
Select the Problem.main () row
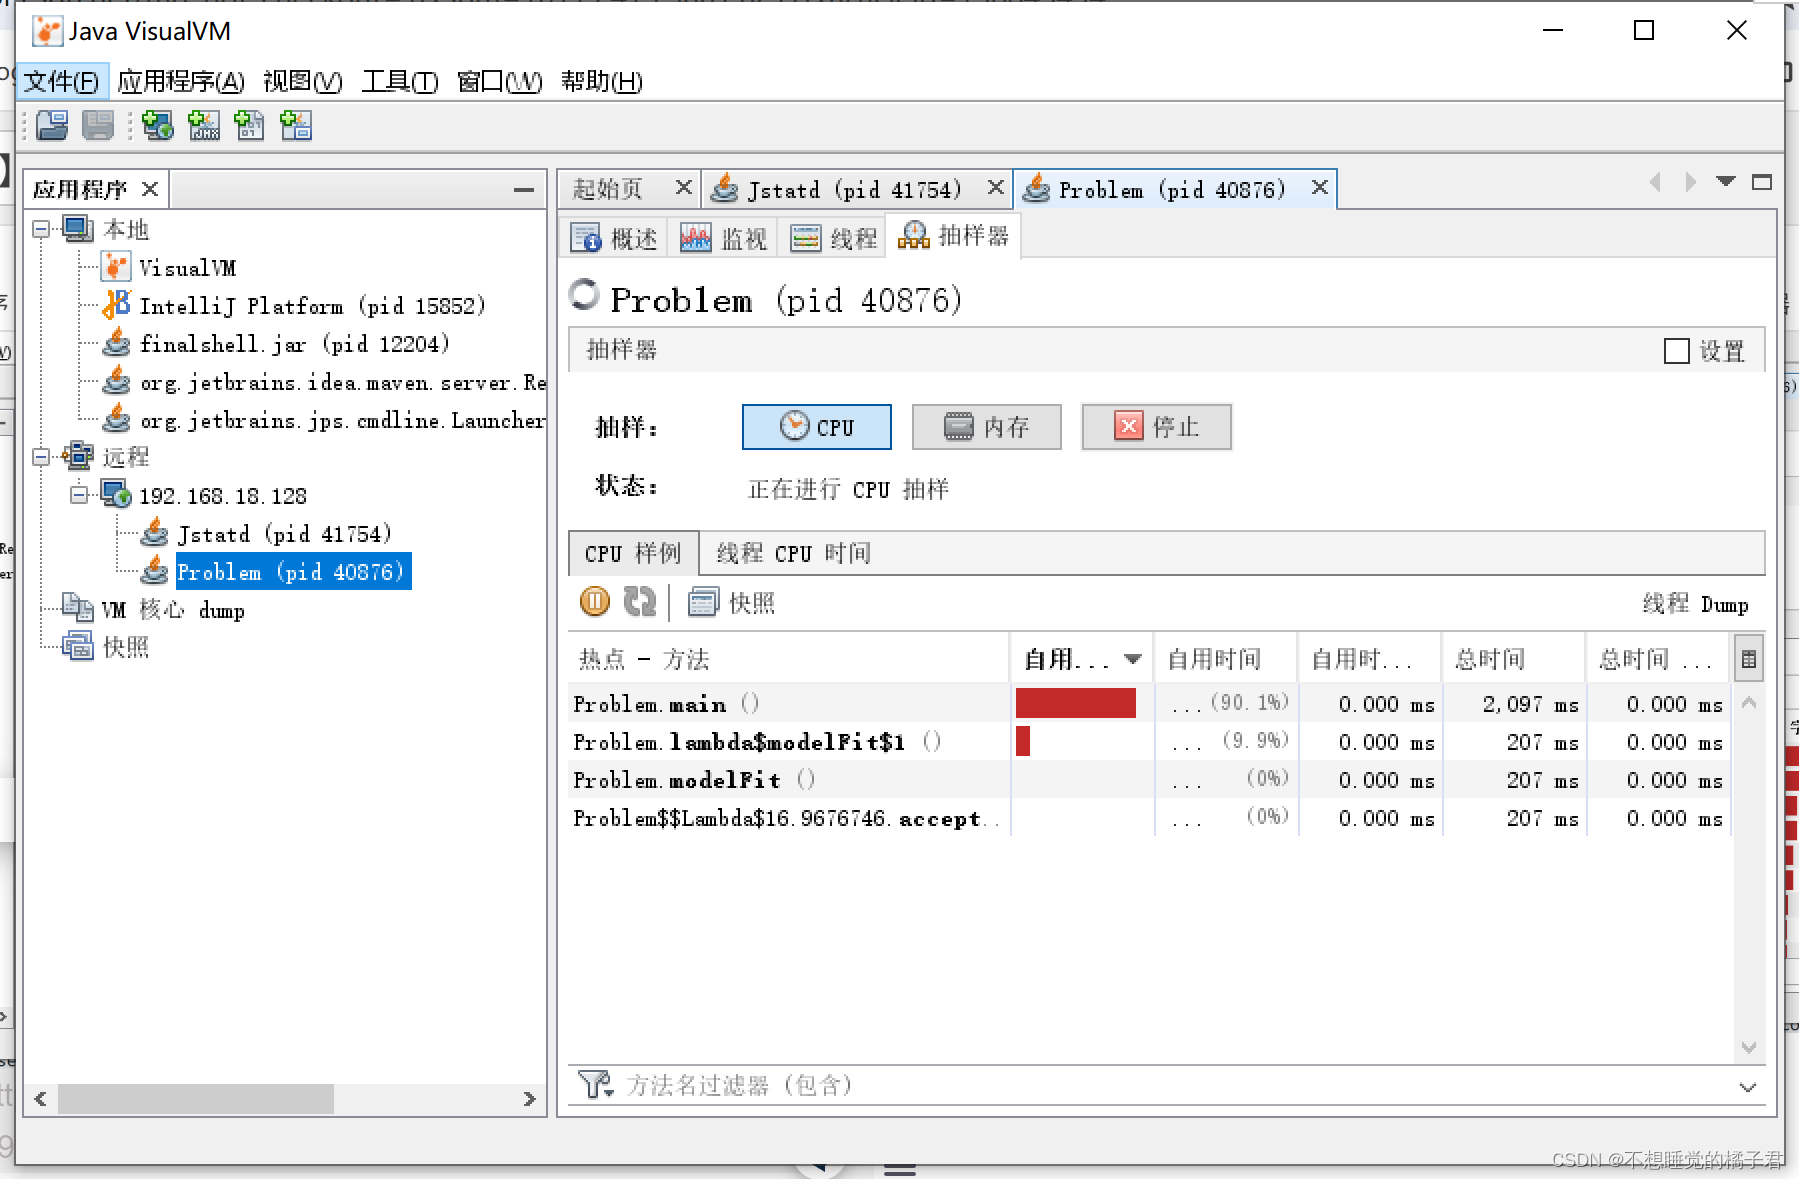pyautogui.click(x=1150, y=704)
